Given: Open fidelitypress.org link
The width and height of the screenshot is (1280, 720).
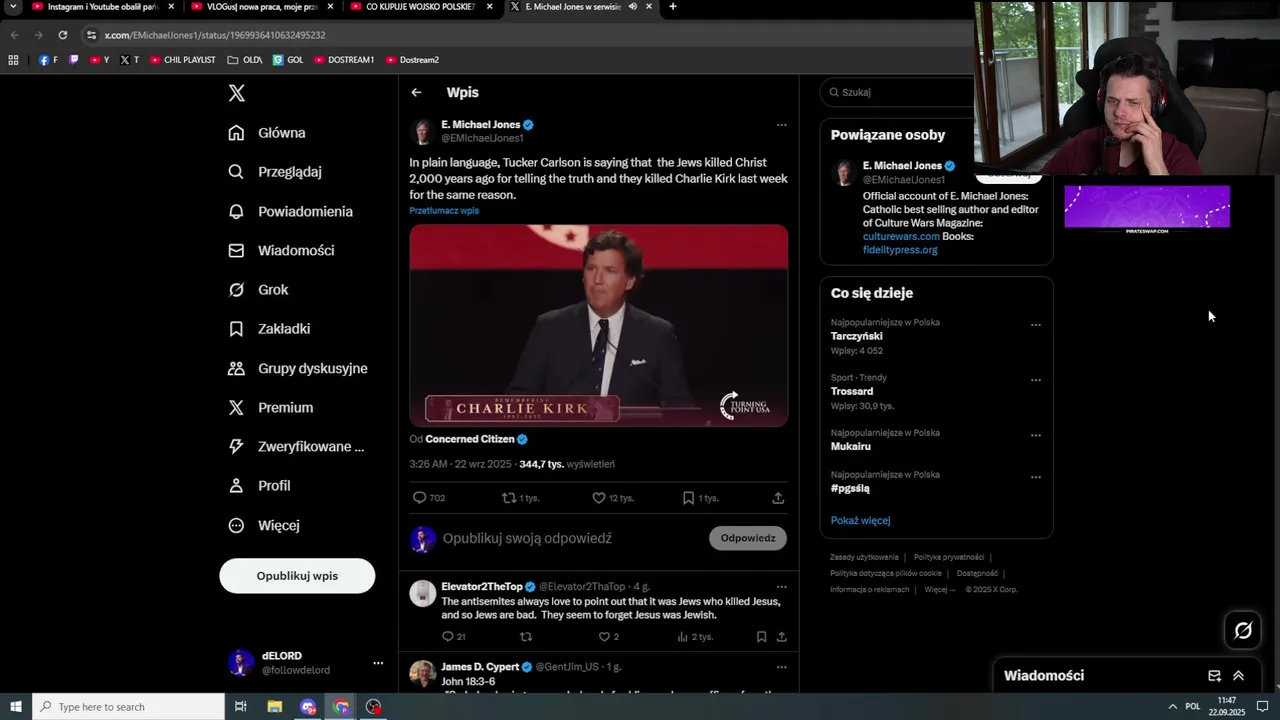Looking at the screenshot, I should [900, 250].
